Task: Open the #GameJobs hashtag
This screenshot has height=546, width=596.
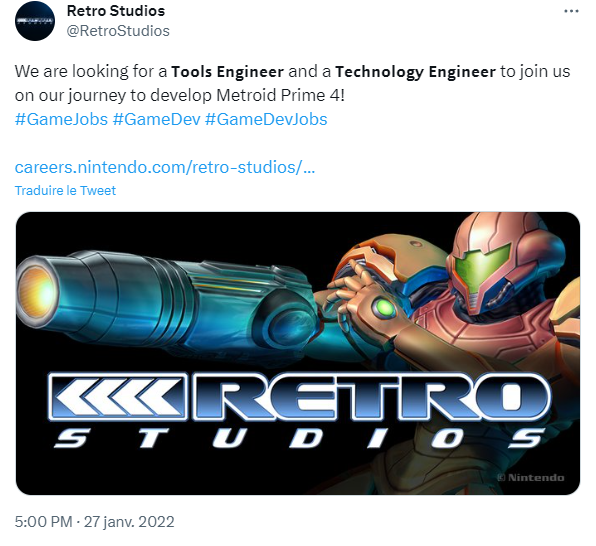Action: point(61,119)
